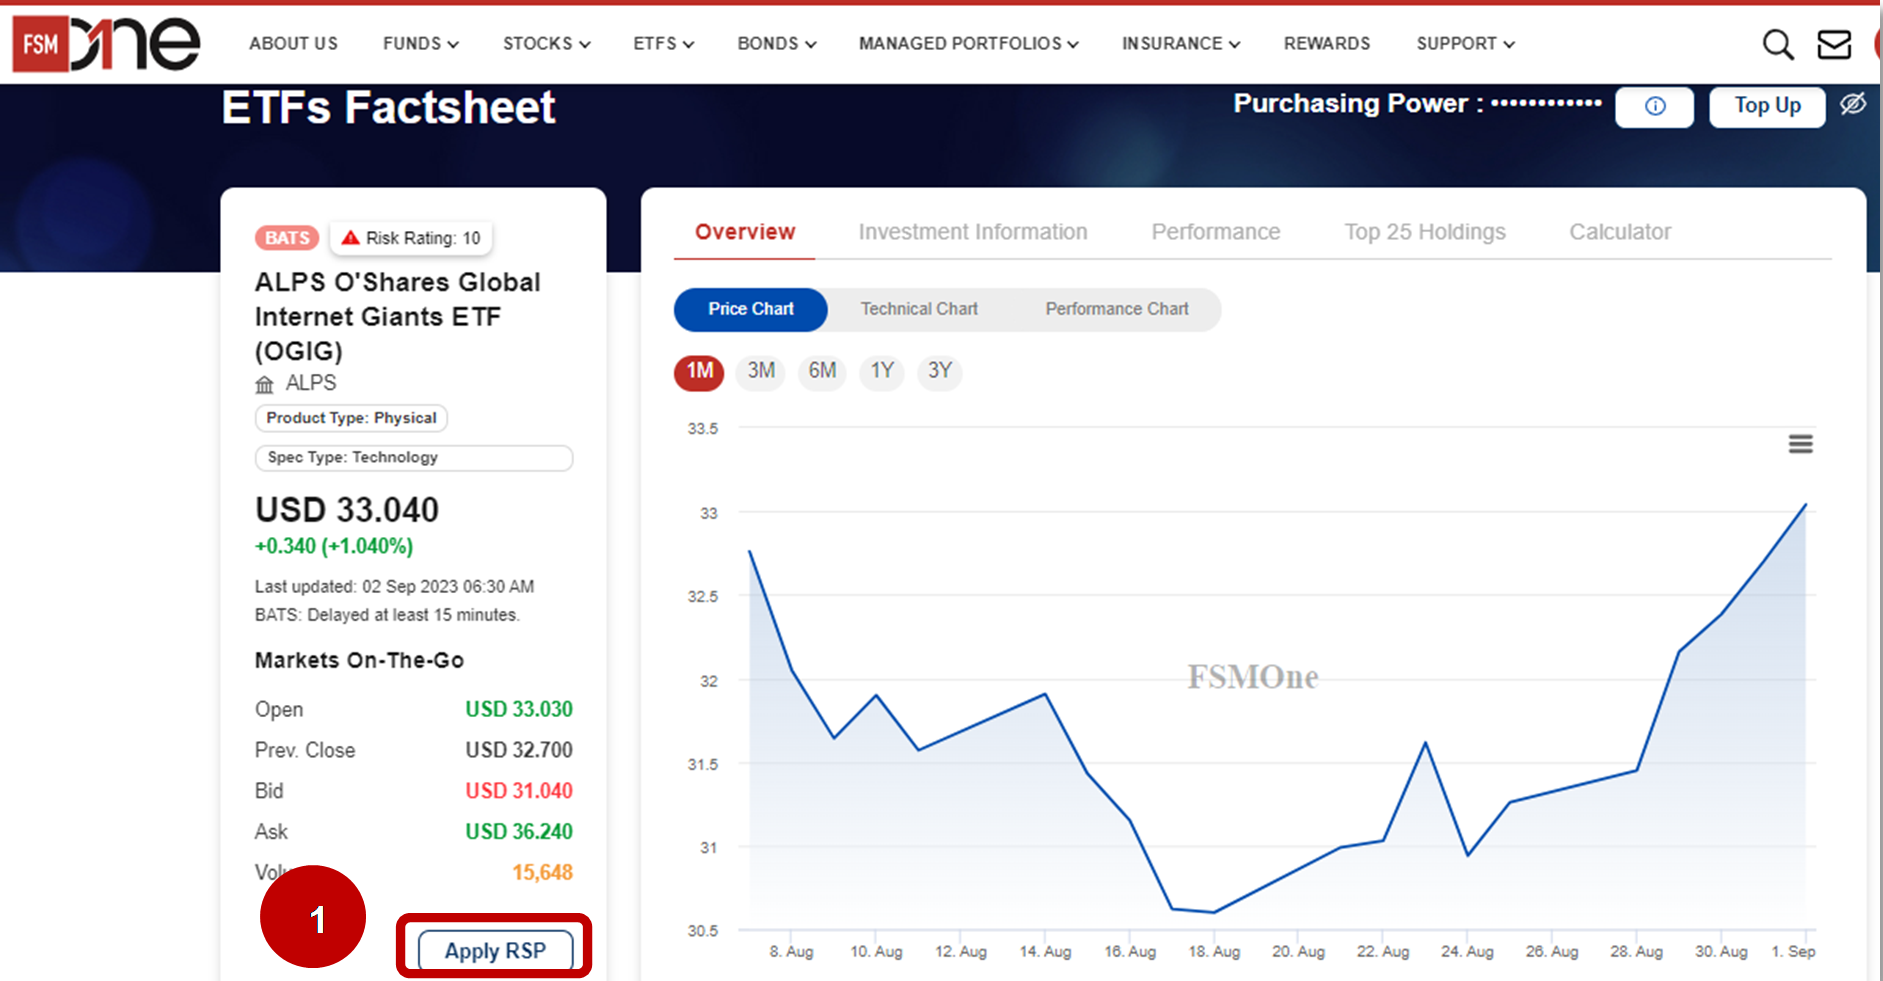Viewport: 1883px width, 981px height.
Task: Click the Apply RSP button
Action: (x=494, y=950)
